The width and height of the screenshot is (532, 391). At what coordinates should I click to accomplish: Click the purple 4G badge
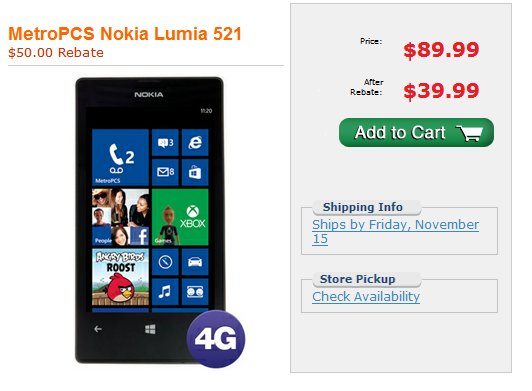pyautogui.click(x=216, y=339)
